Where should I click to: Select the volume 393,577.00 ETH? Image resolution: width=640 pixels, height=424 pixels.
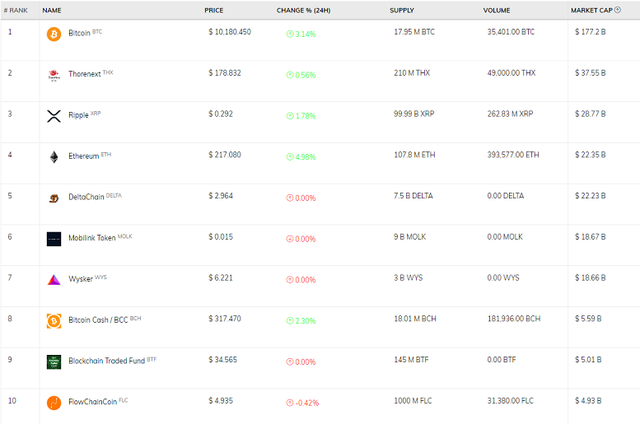[513, 155]
